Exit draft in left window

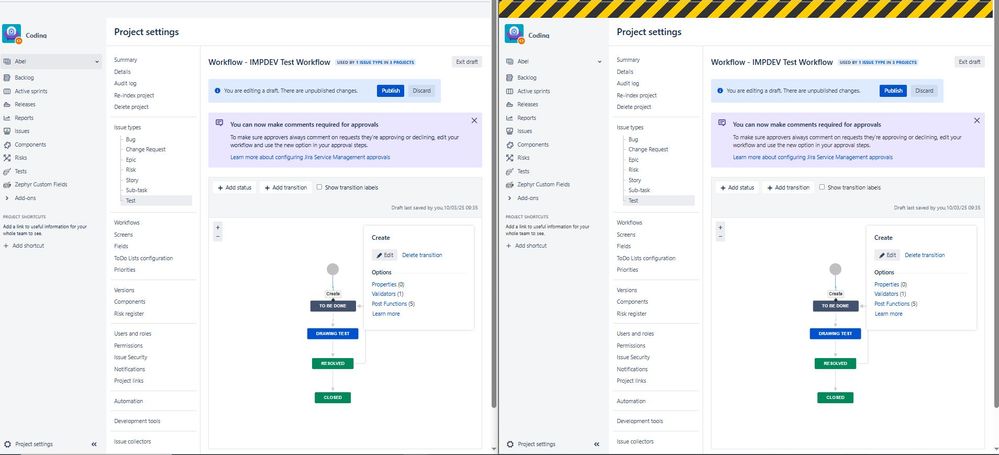tap(467, 62)
